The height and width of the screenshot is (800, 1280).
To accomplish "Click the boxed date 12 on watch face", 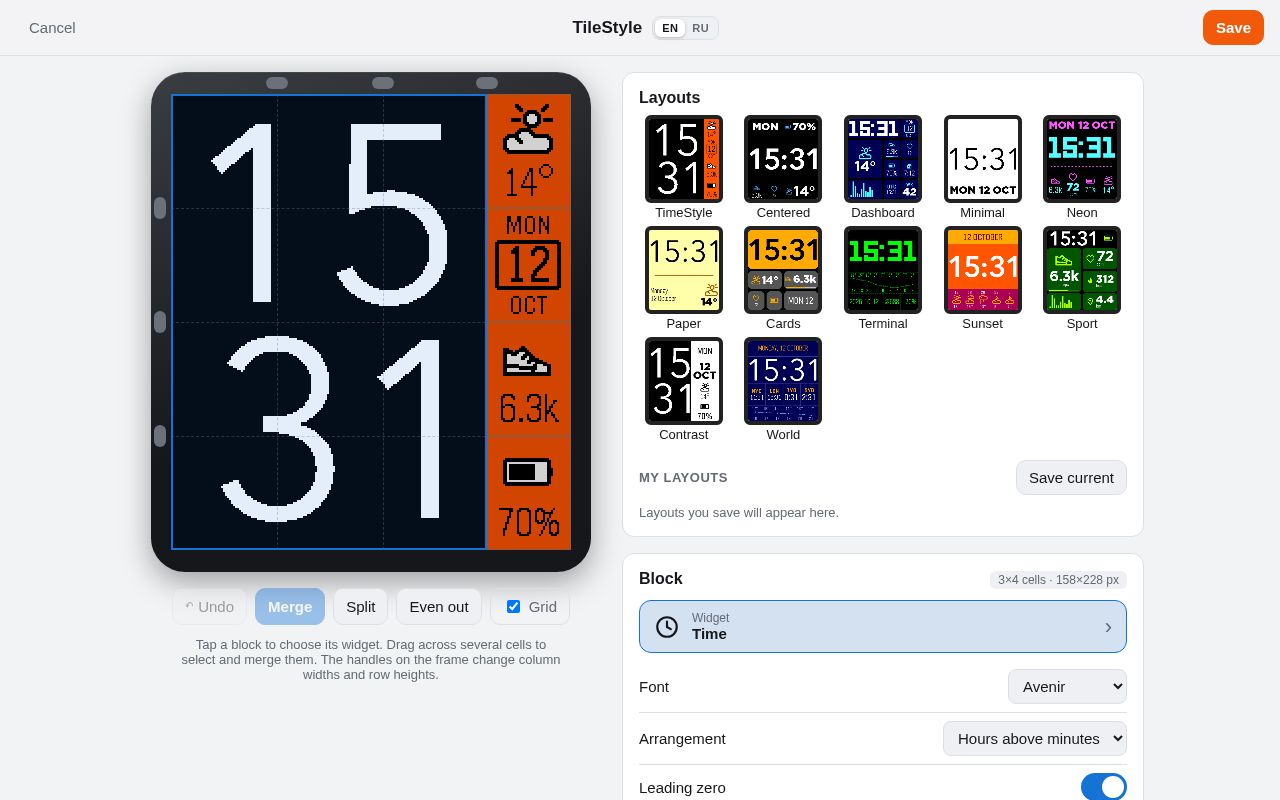I will [528, 265].
